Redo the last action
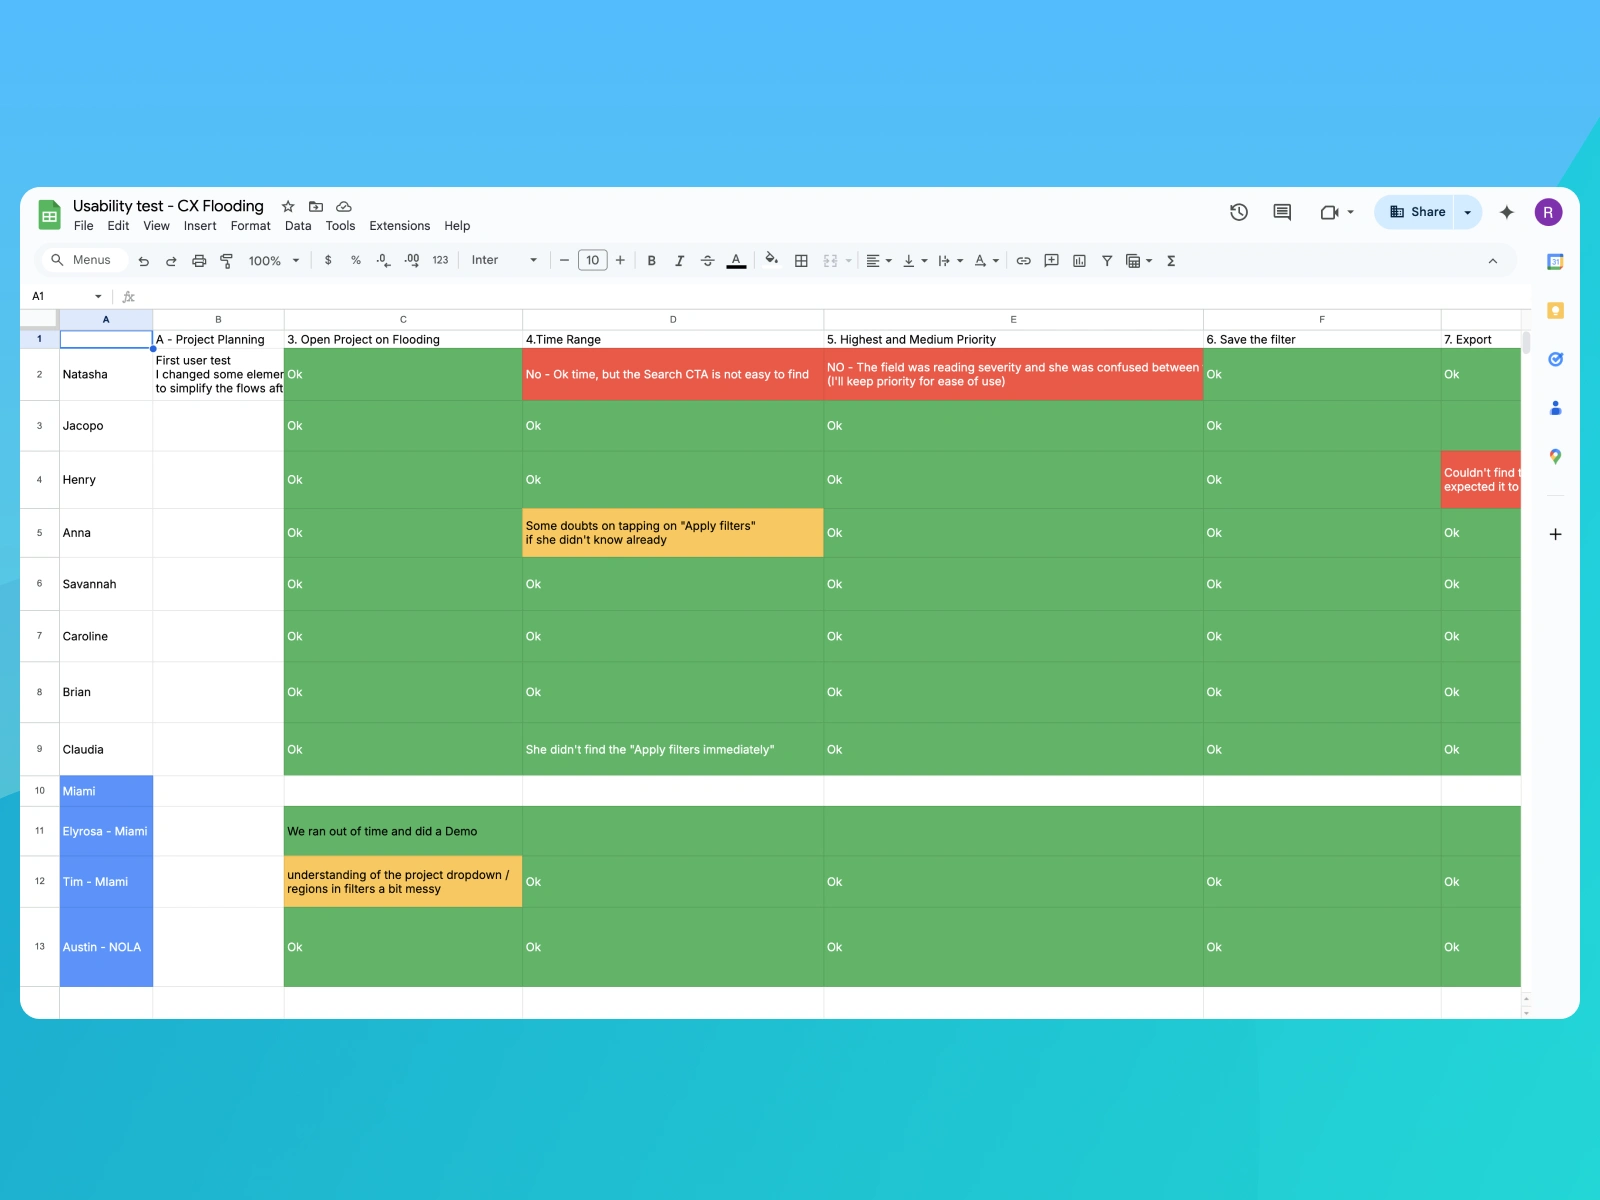 [171, 261]
